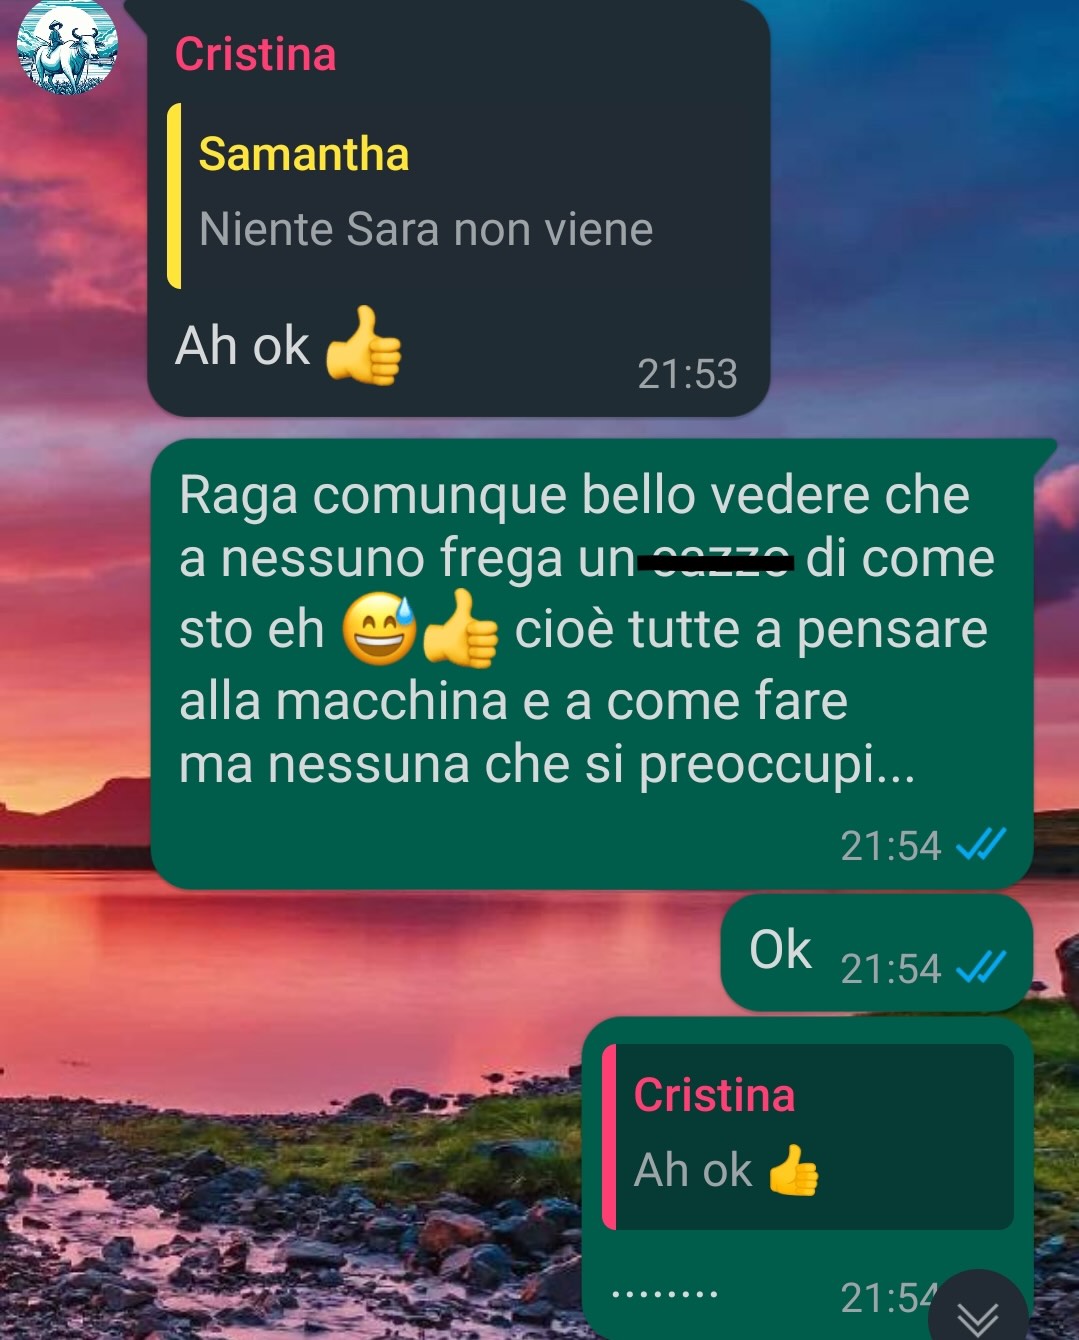Image resolution: width=1079 pixels, height=1340 pixels.
Task: Tap Cristina's sender name in pink
Action: click(x=255, y=54)
